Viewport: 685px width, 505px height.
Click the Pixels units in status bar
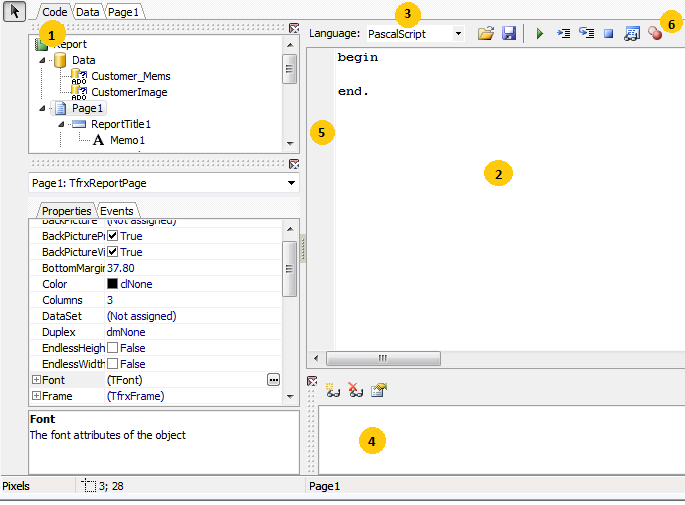(16, 486)
